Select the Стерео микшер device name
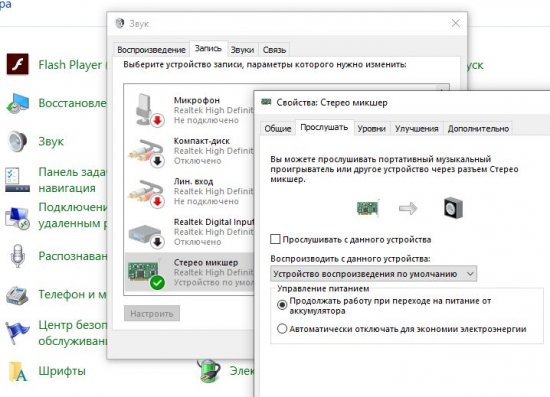The width and height of the screenshot is (550, 397). click(206, 262)
